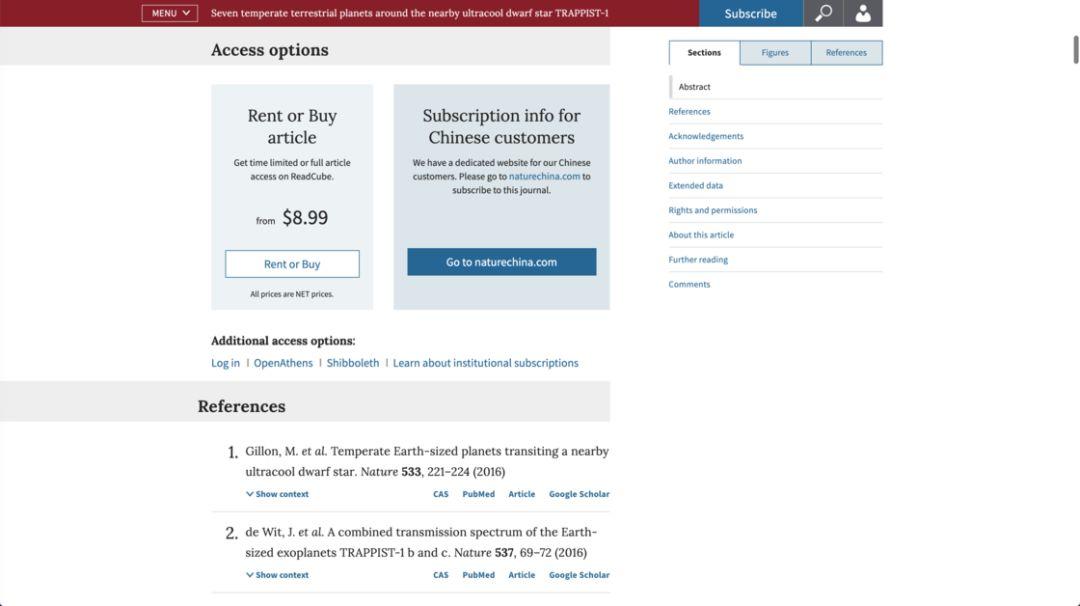1080x606 pixels.
Task: Open the Log in link
Action: [x=225, y=363]
